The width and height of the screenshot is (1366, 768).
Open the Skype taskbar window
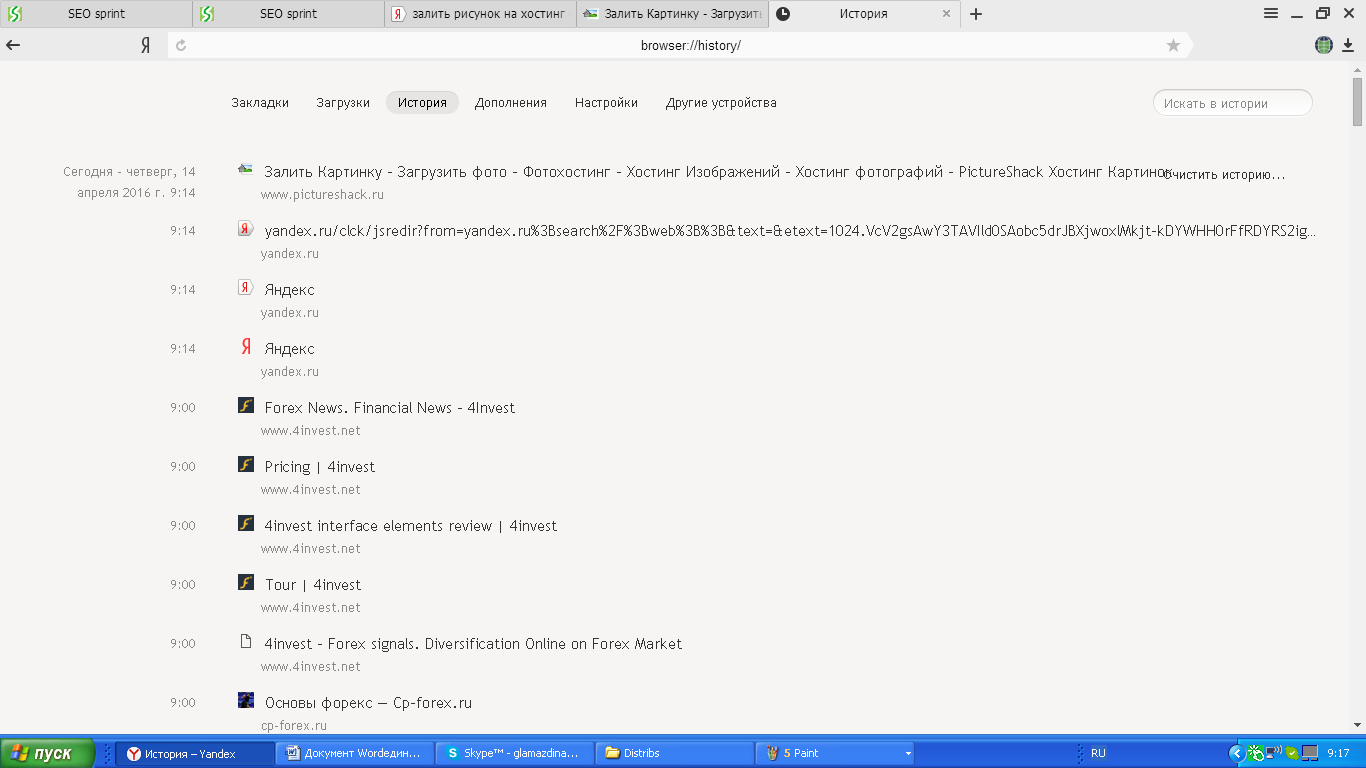coord(516,753)
